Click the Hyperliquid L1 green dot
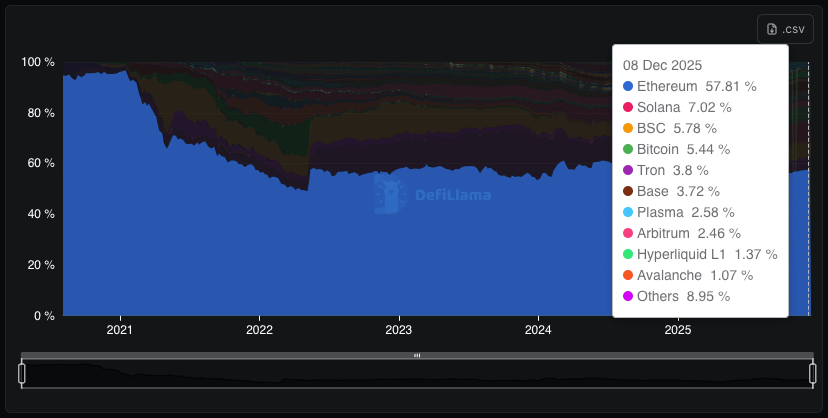This screenshot has height=418, width=828. (628, 254)
